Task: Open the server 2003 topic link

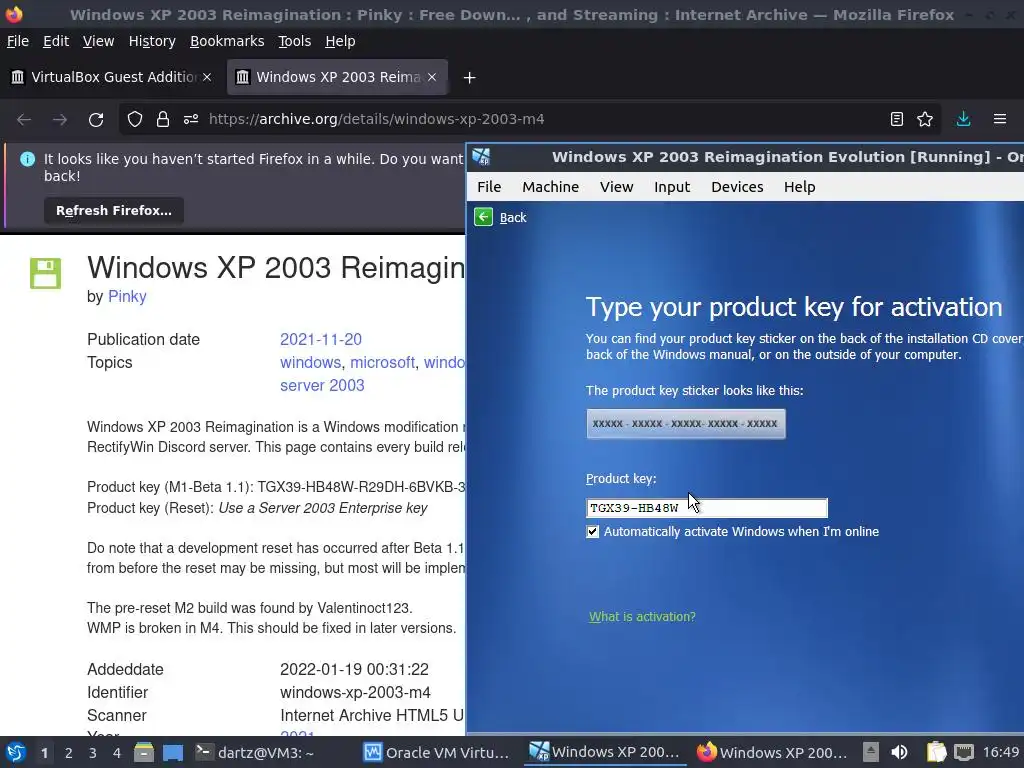Action: pos(322,385)
